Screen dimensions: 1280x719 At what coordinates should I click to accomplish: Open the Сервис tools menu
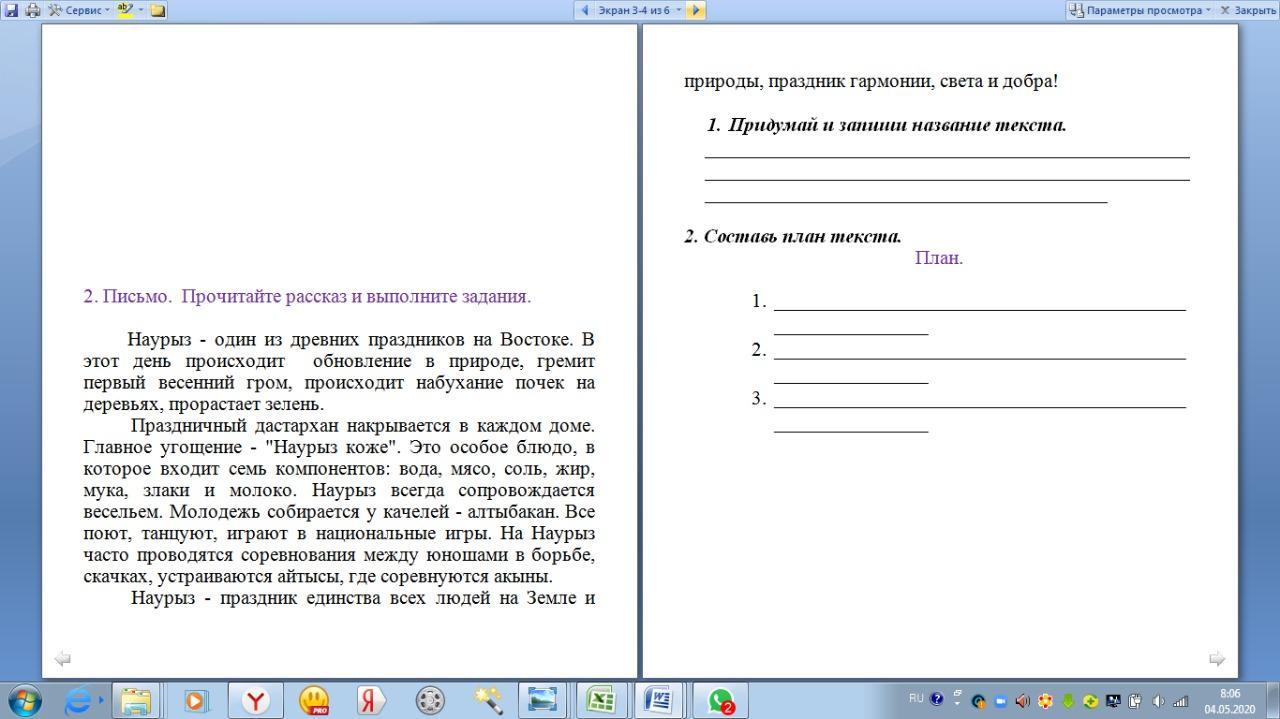[79, 10]
